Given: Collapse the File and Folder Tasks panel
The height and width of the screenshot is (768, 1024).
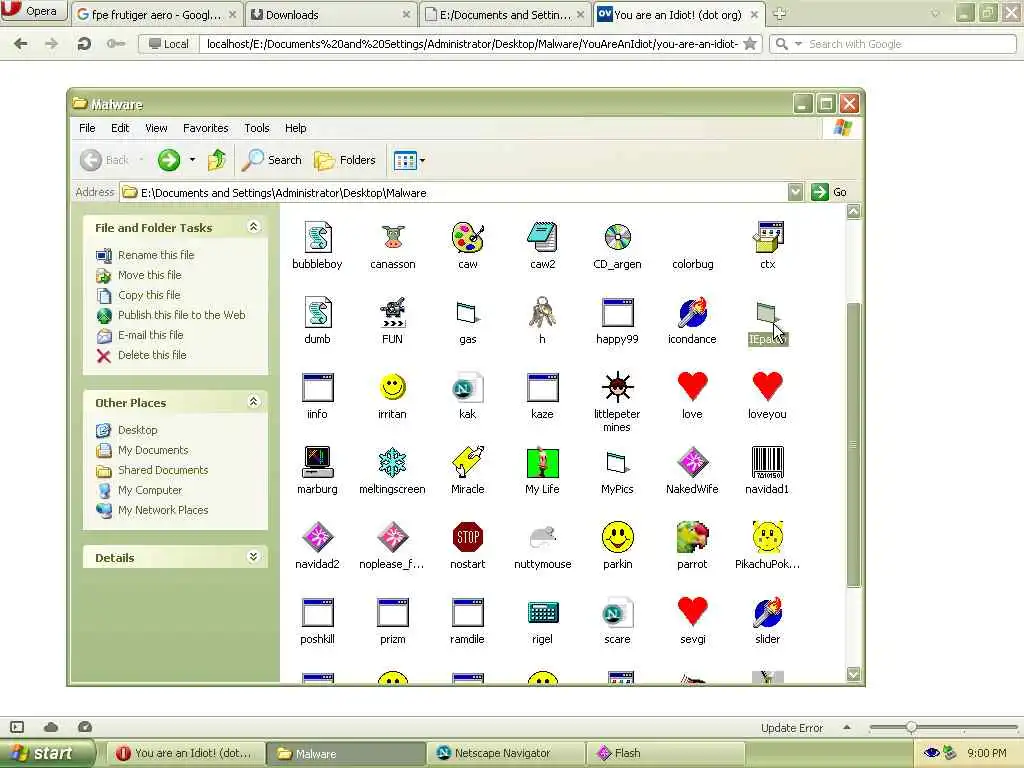Looking at the screenshot, I should (x=253, y=227).
